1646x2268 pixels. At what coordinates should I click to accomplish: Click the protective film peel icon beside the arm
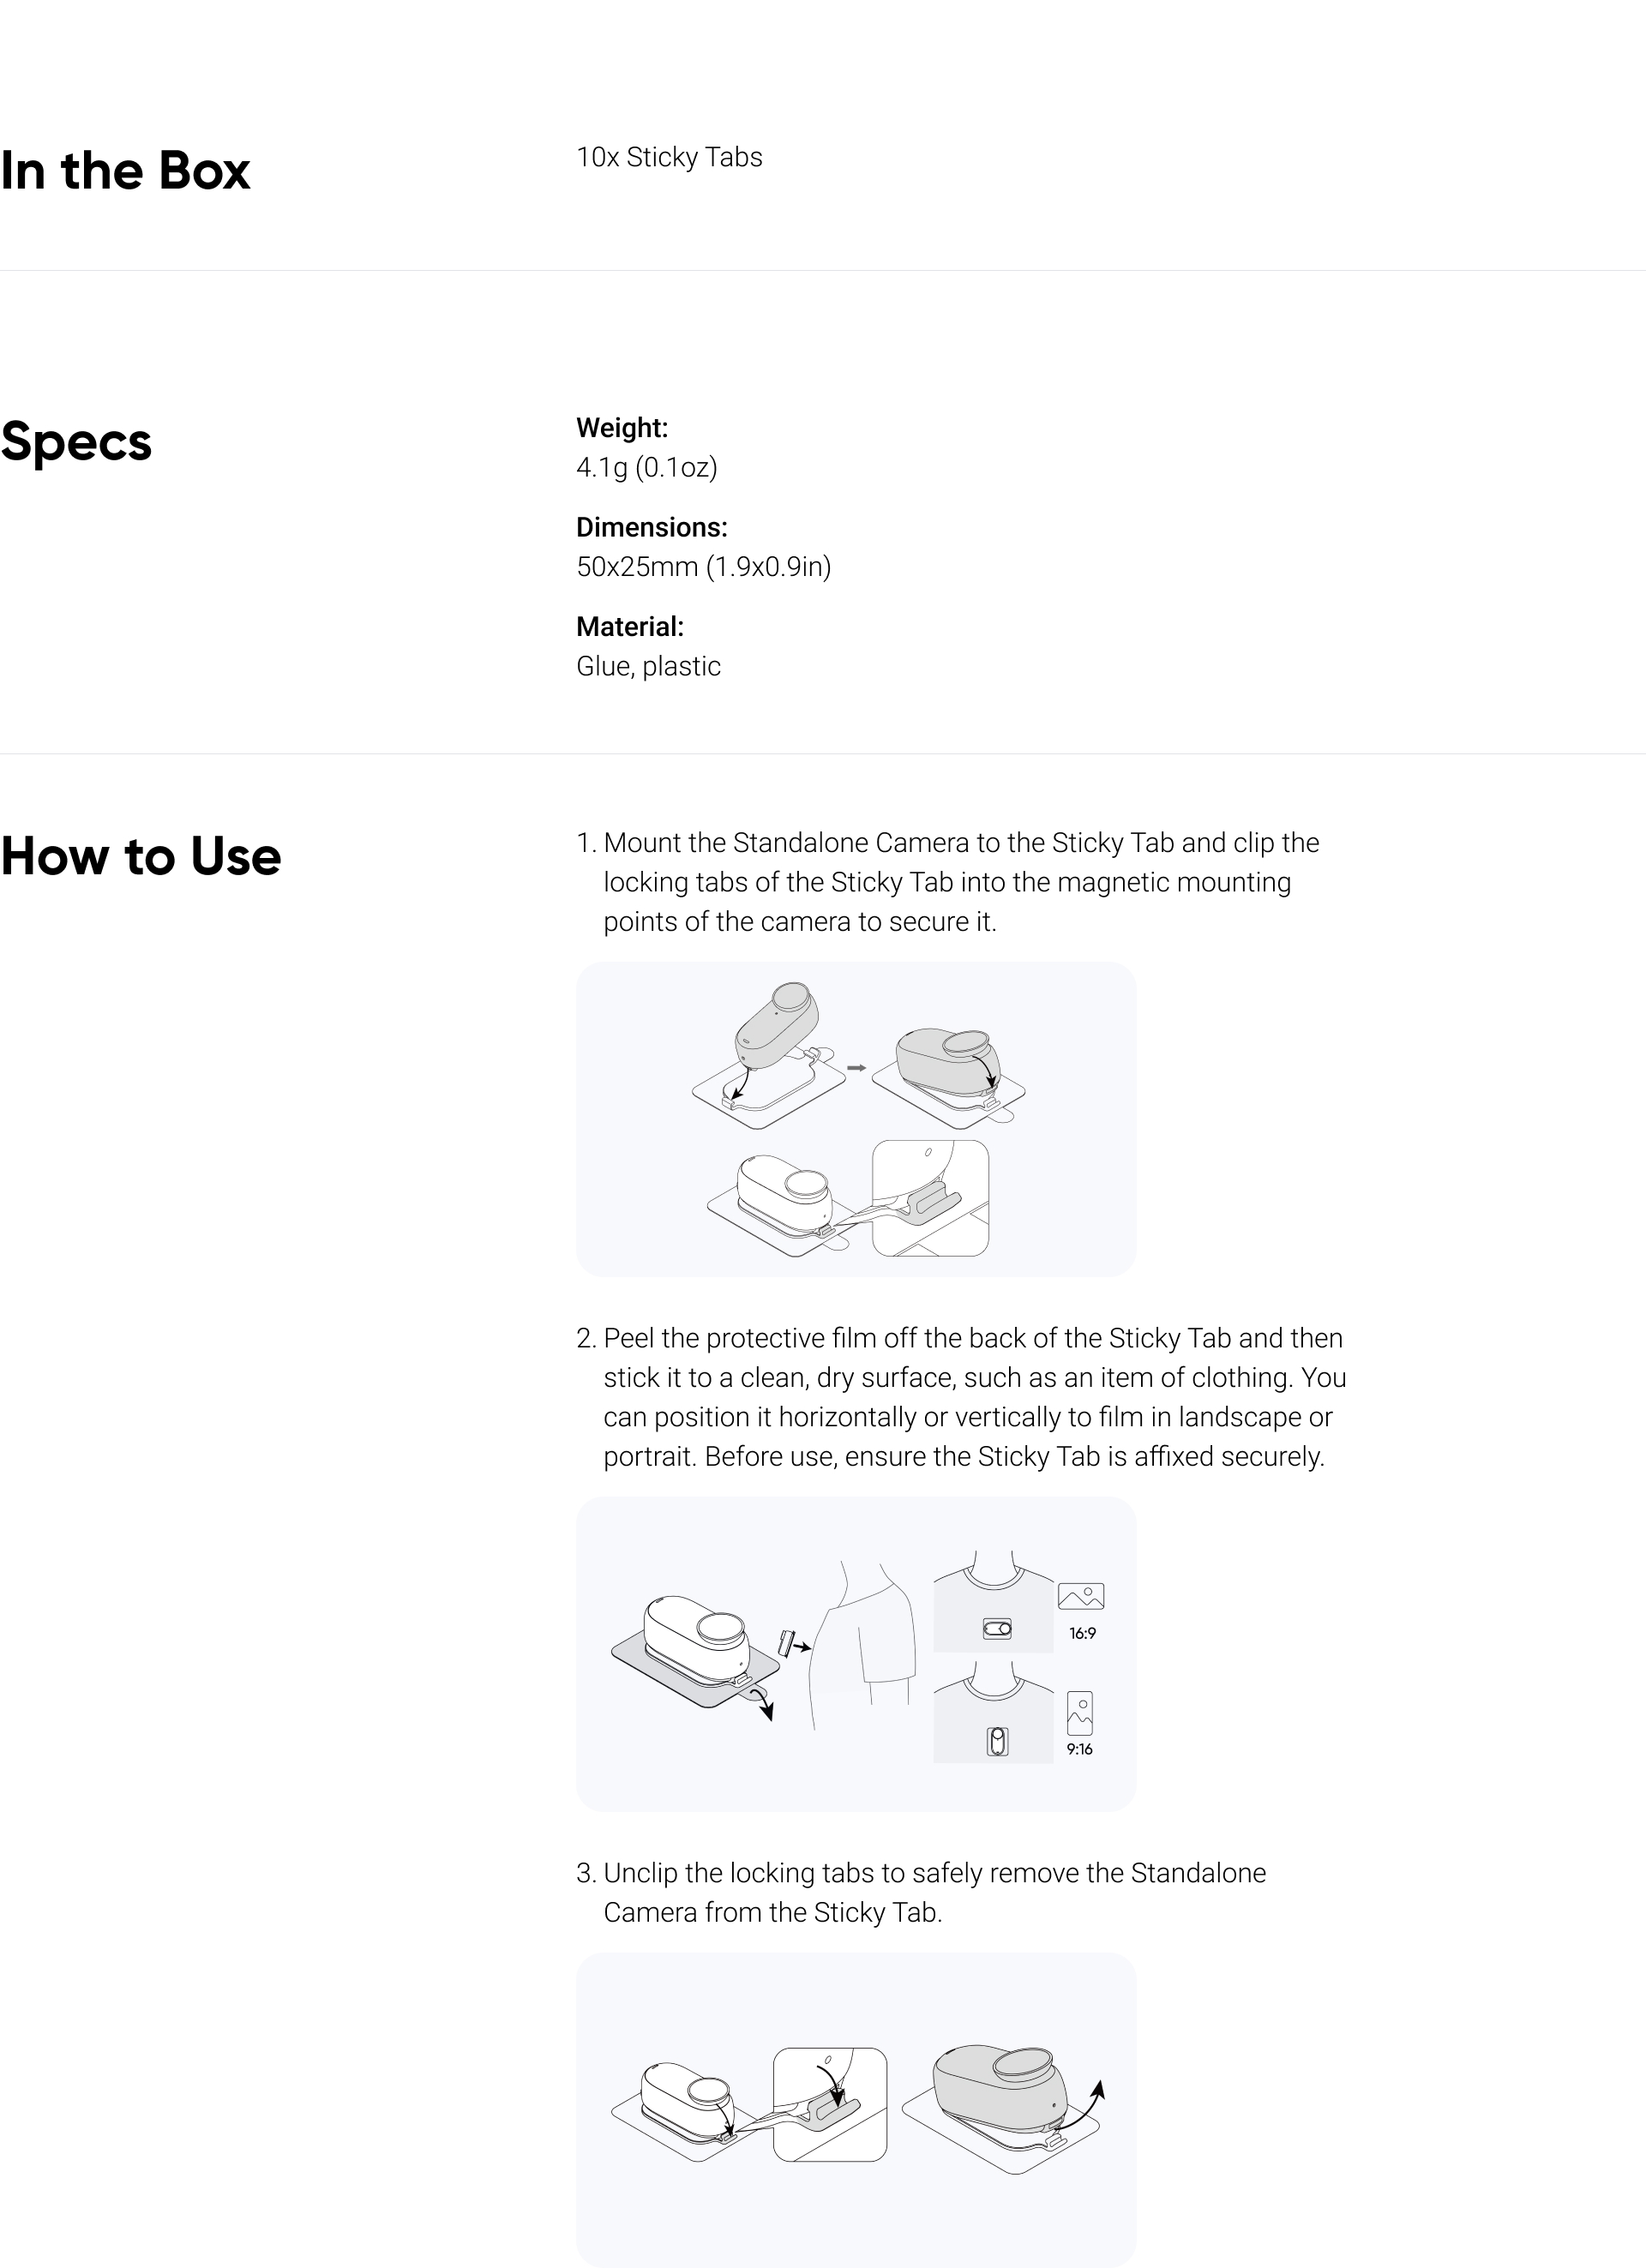coord(793,1643)
